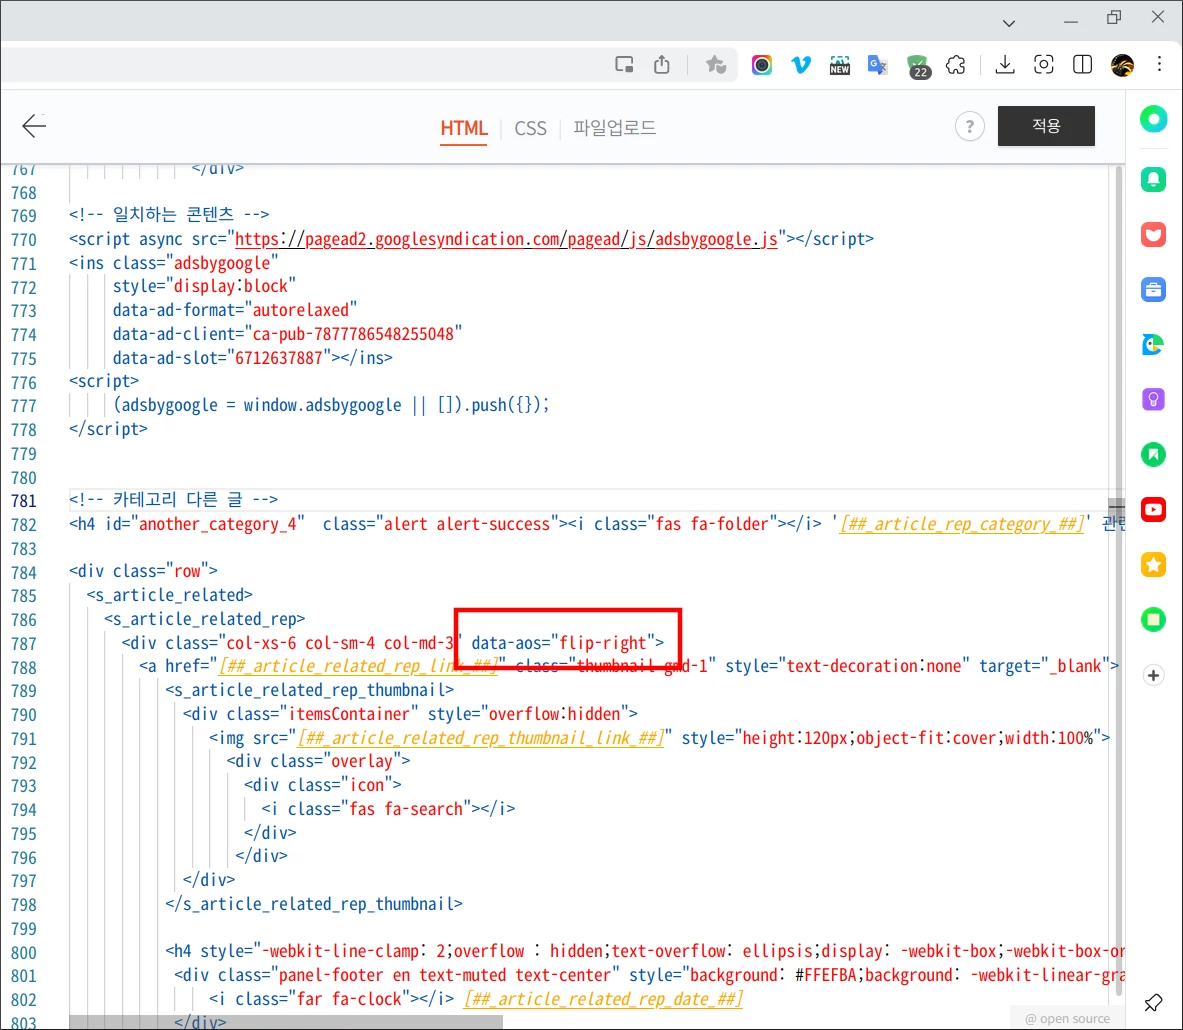Go back using the left arrow
The image size is (1183, 1030).
[34, 126]
